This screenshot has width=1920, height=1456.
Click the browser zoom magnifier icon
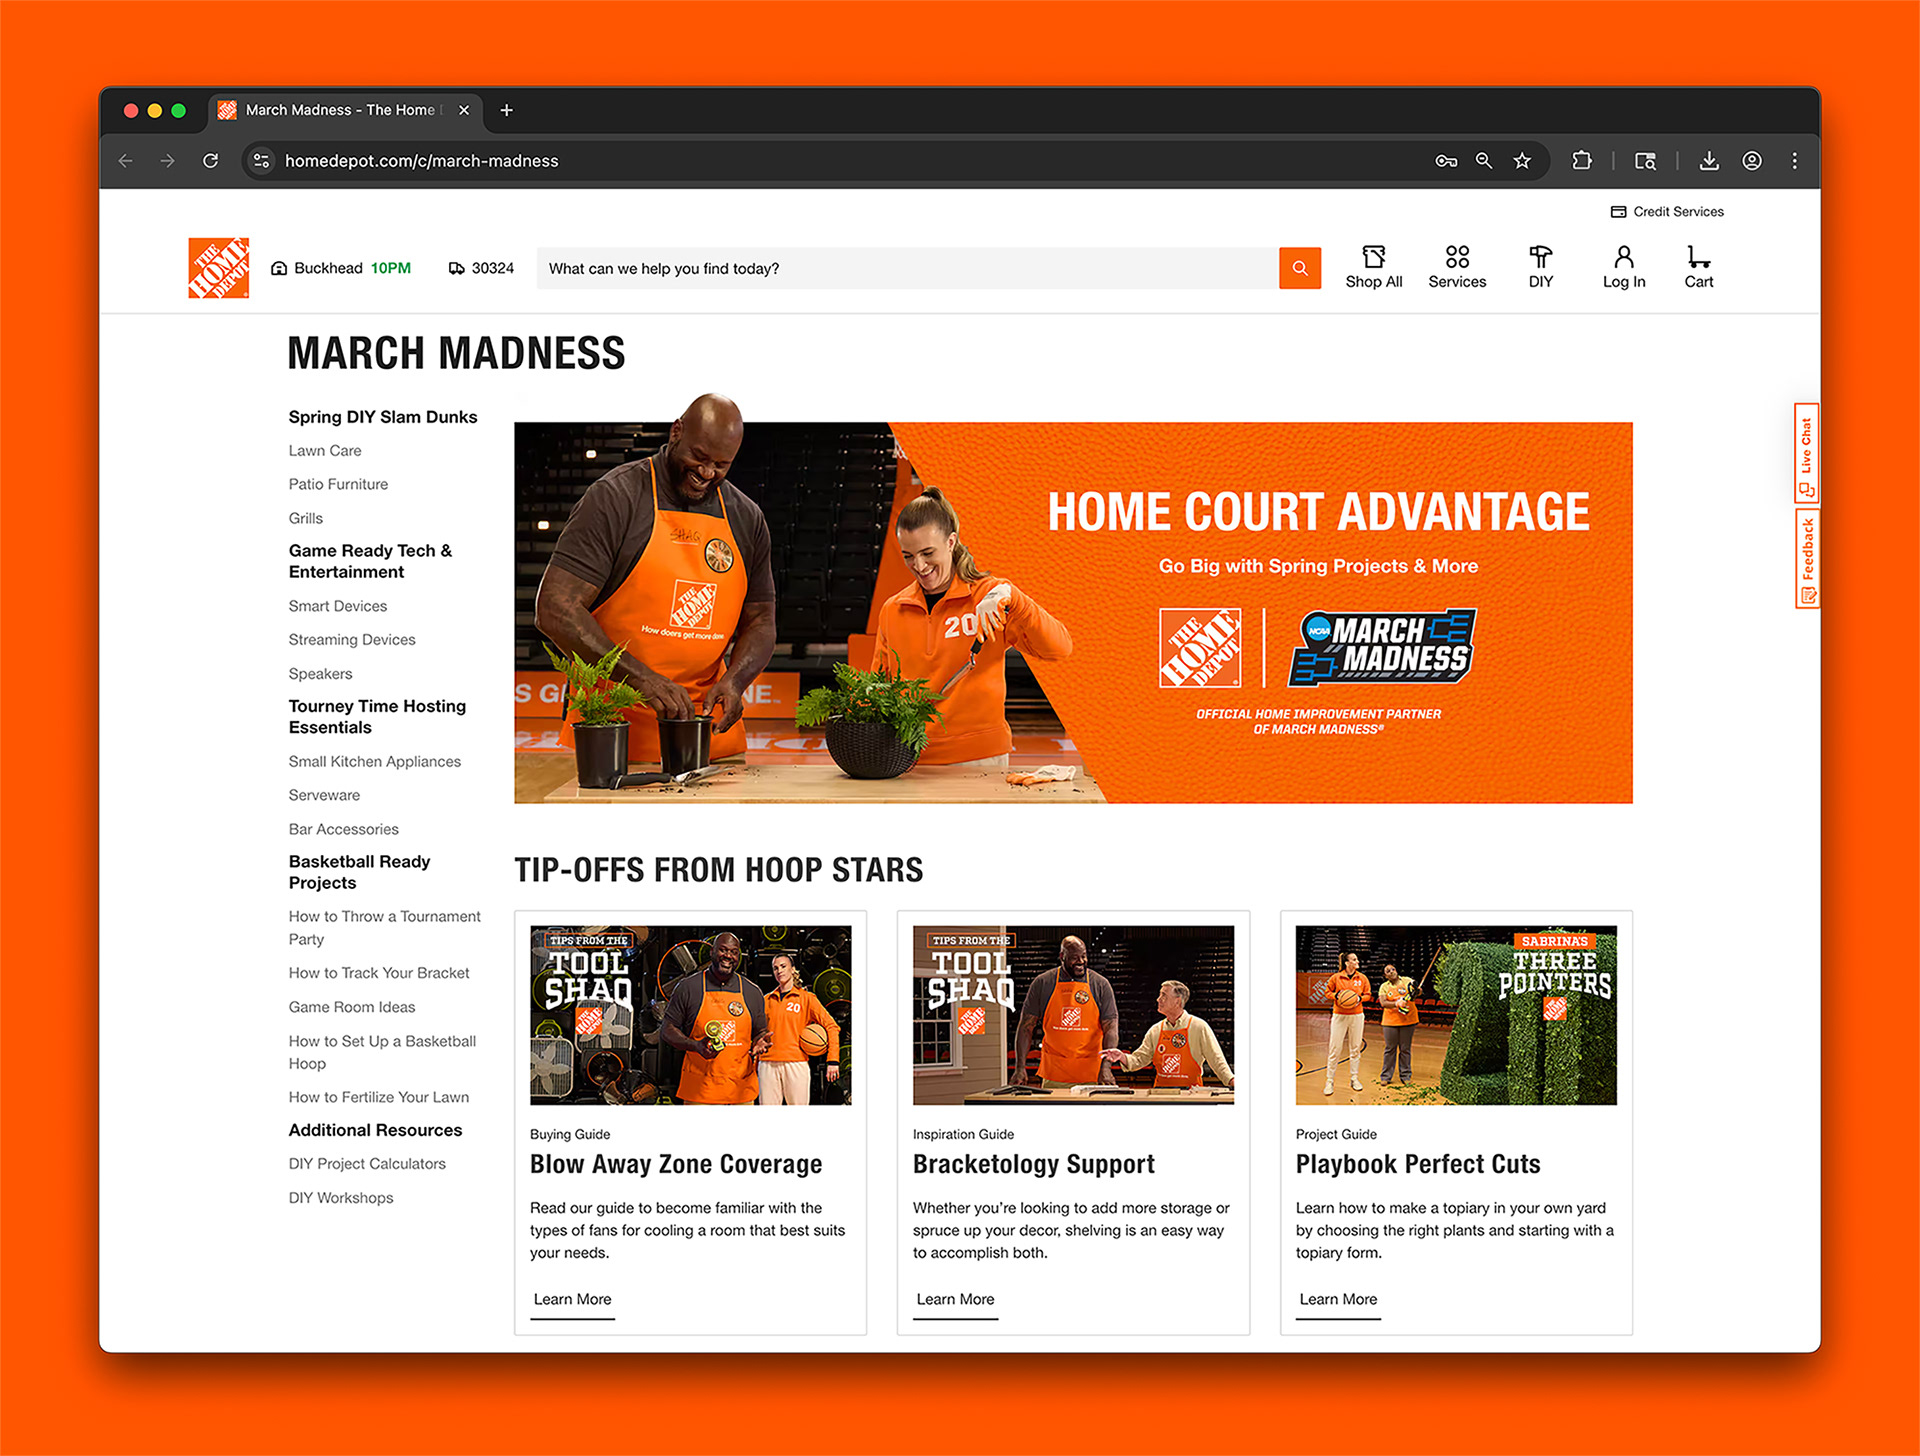pos(1484,161)
